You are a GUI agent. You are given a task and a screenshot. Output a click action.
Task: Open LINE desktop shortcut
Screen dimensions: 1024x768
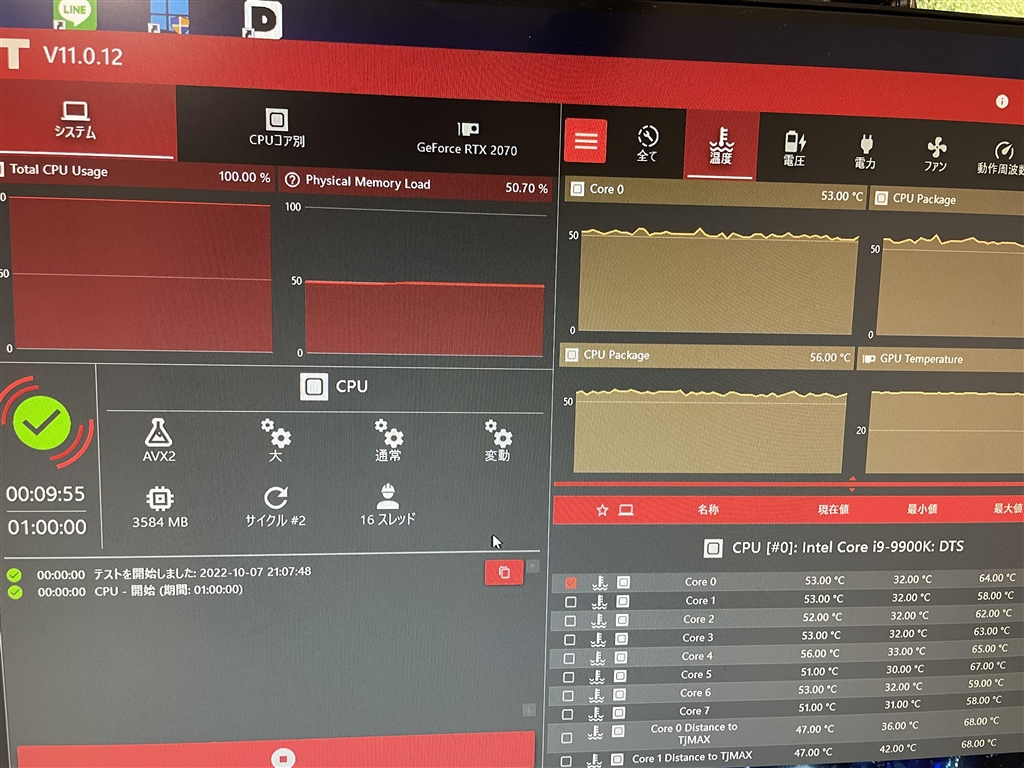tap(75, 14)
